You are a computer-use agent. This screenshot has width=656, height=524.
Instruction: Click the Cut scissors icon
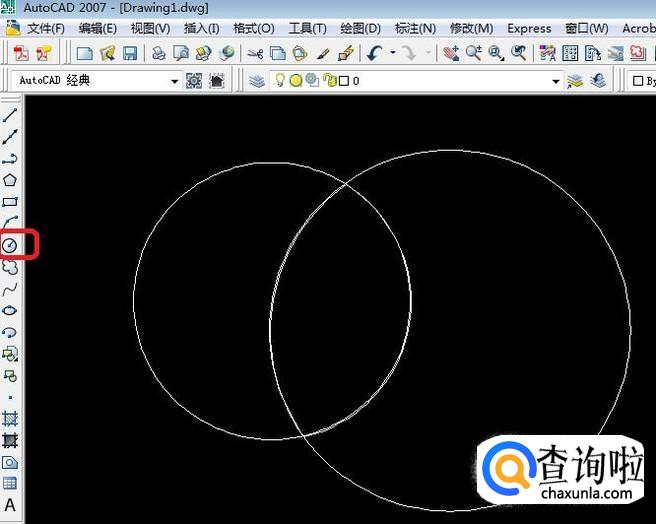(x=255, y=54)
